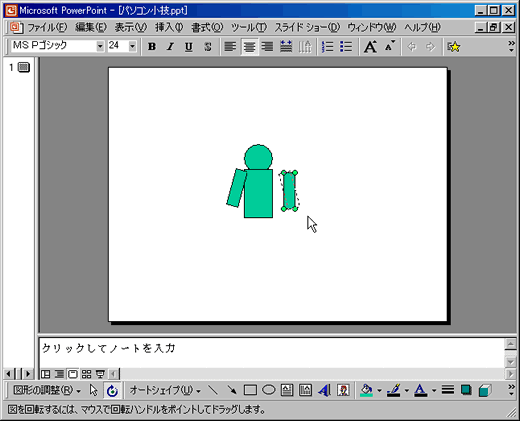Open Font Color dropdown arrow
Viewport: 520px width, 421px height.
pyautogui.click(x=434, y=390)
